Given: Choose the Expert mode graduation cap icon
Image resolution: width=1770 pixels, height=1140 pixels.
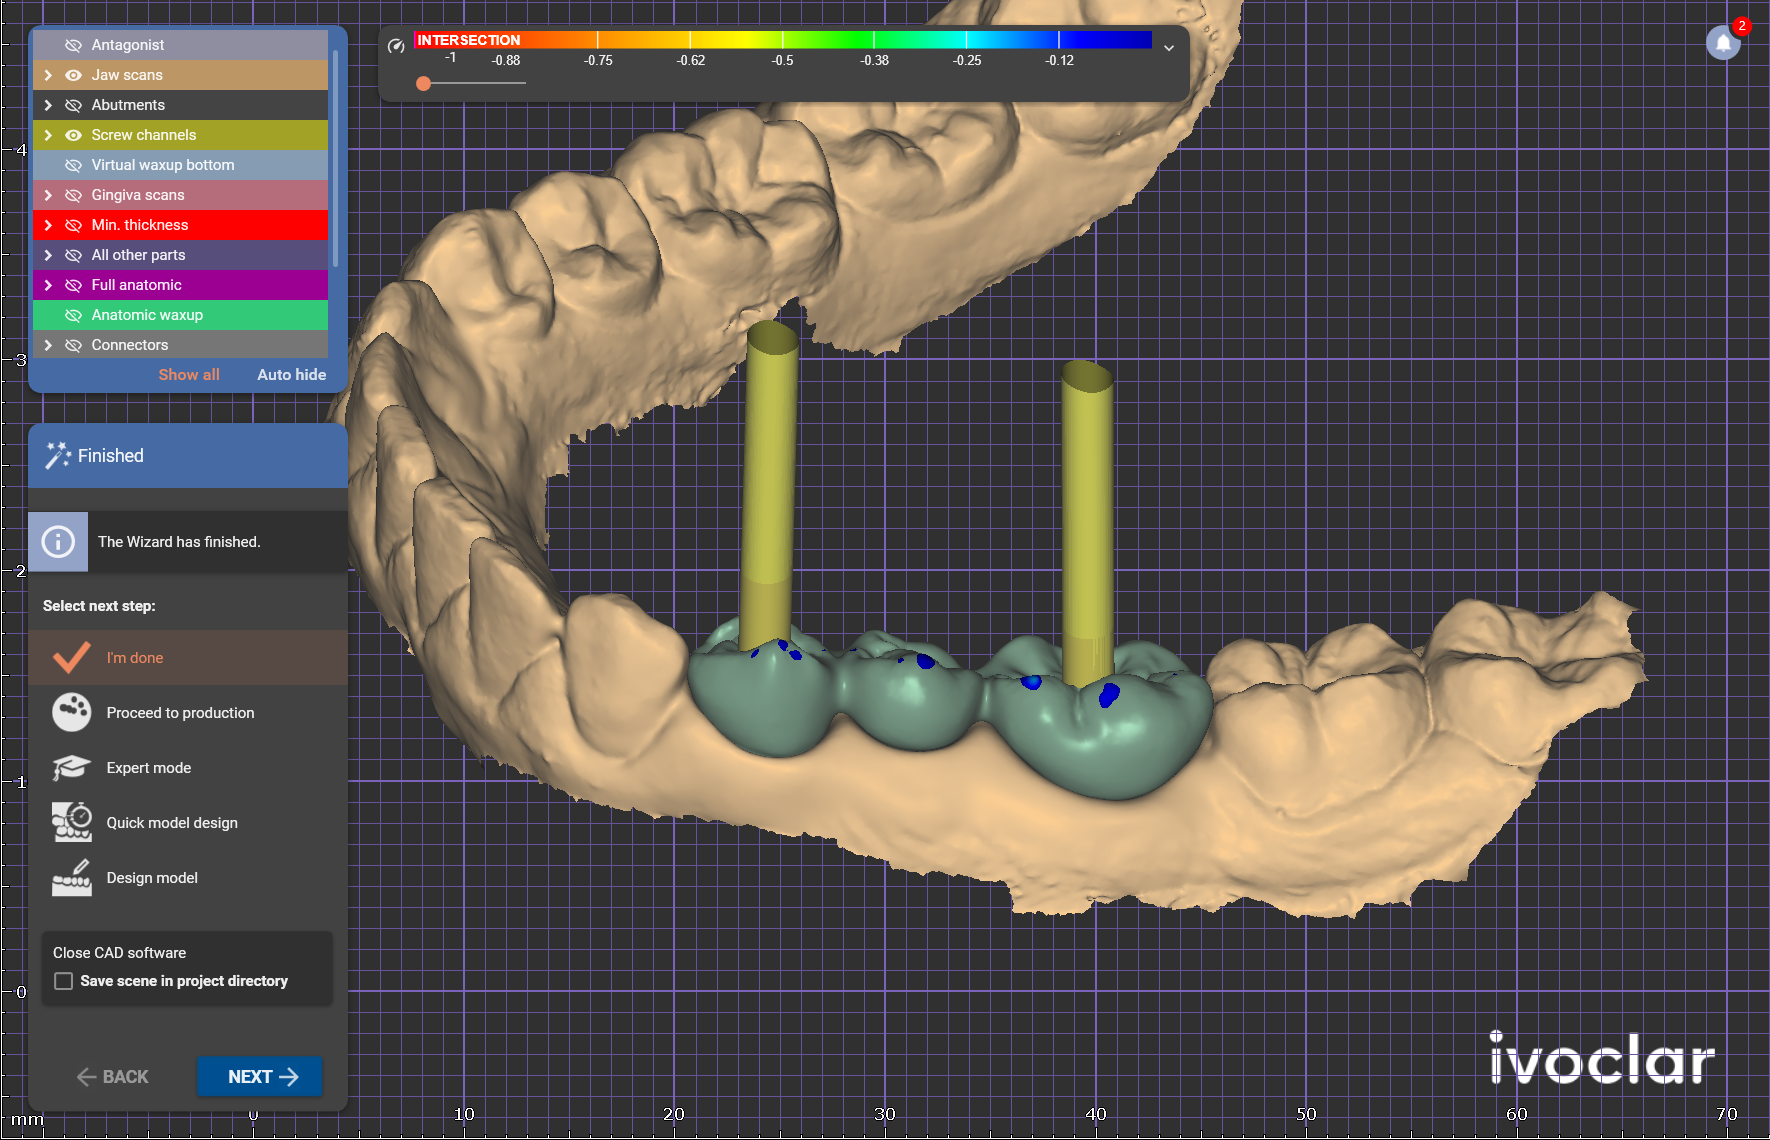Looking at the screenshot, I should pyautogui.click(x=72, y=768).
